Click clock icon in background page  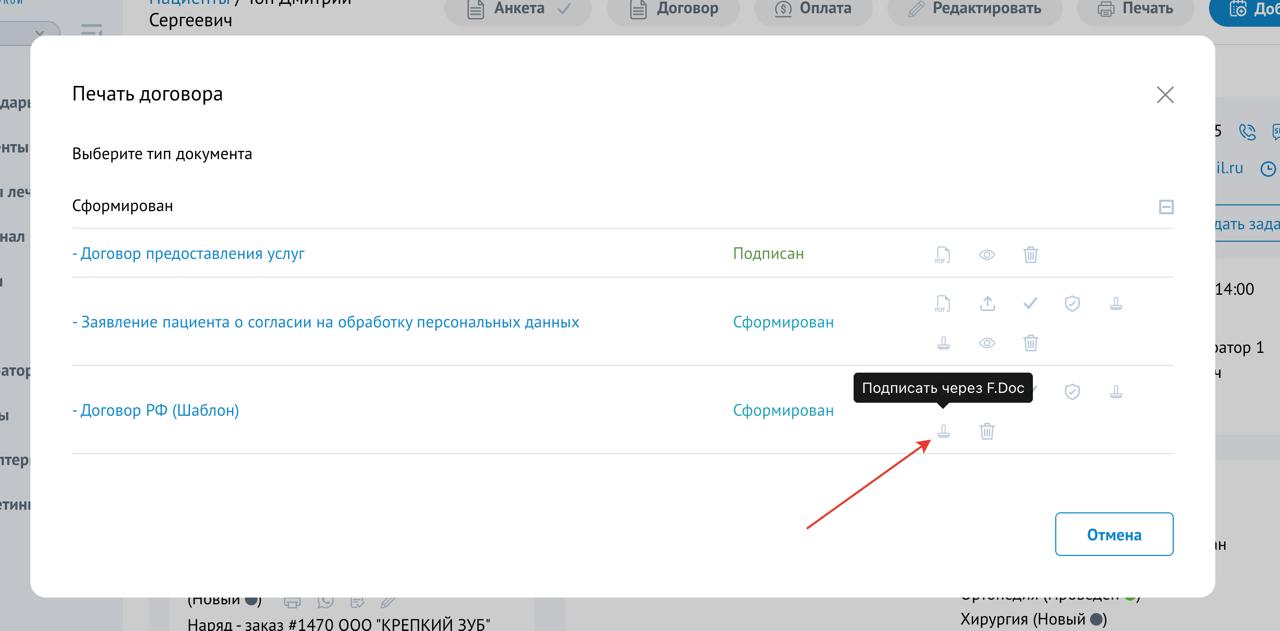click(x=1269, y=169)
